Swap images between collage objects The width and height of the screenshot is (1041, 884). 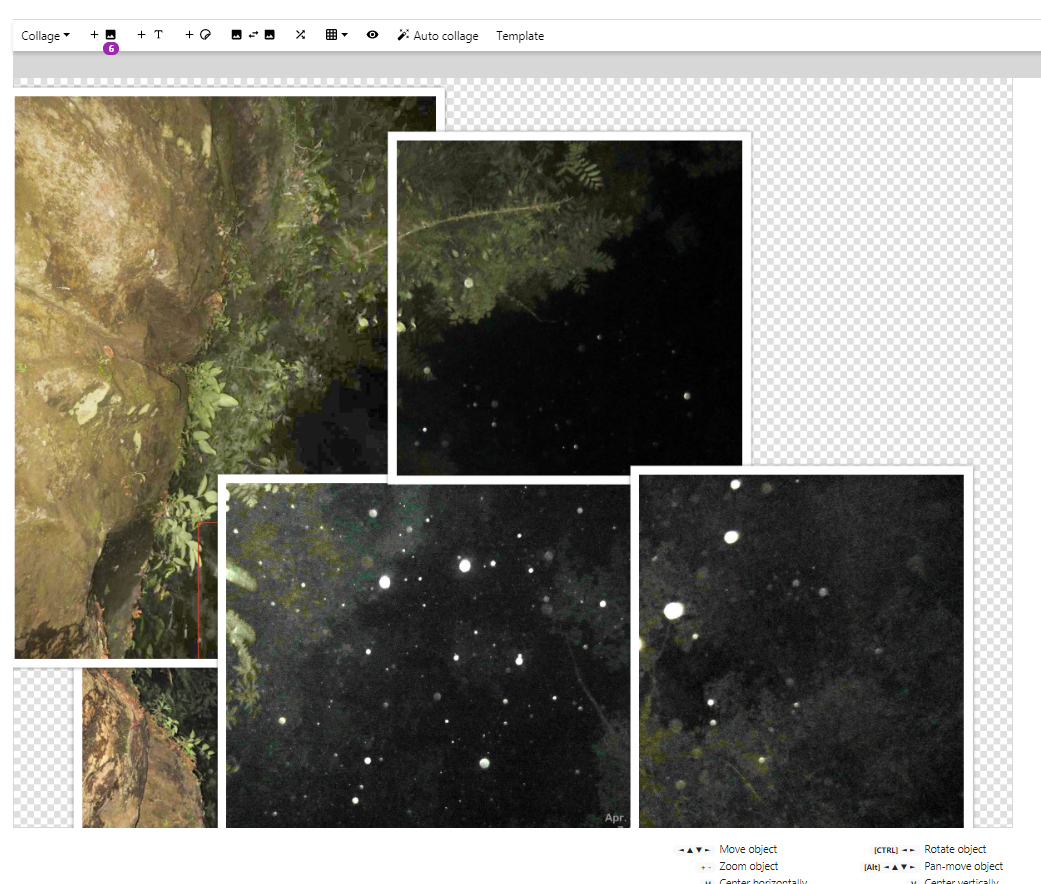(x=253, y=35)
